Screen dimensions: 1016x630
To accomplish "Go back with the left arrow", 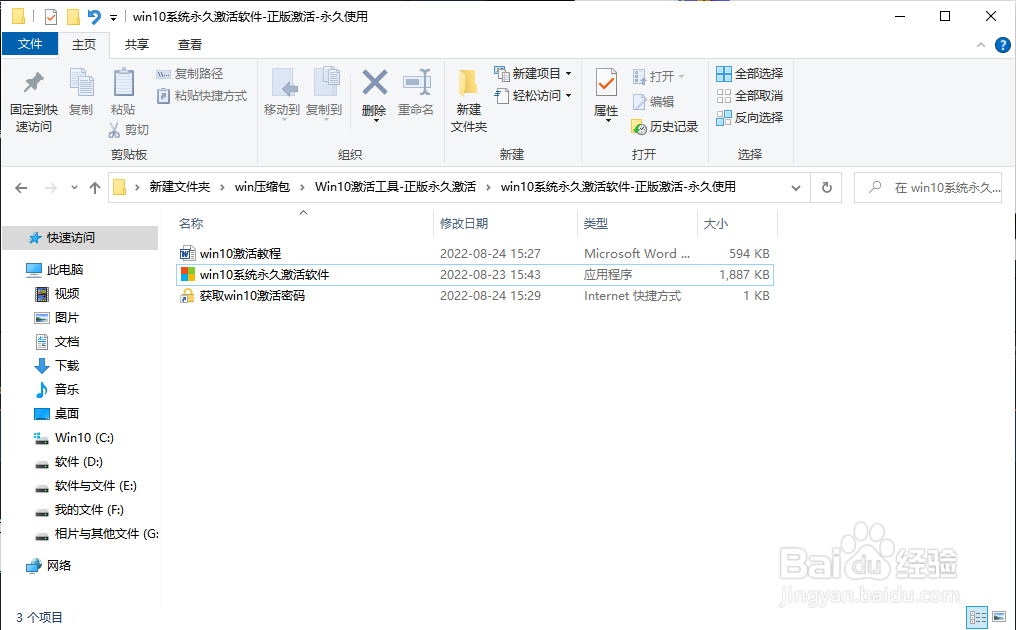I will 21,188.
